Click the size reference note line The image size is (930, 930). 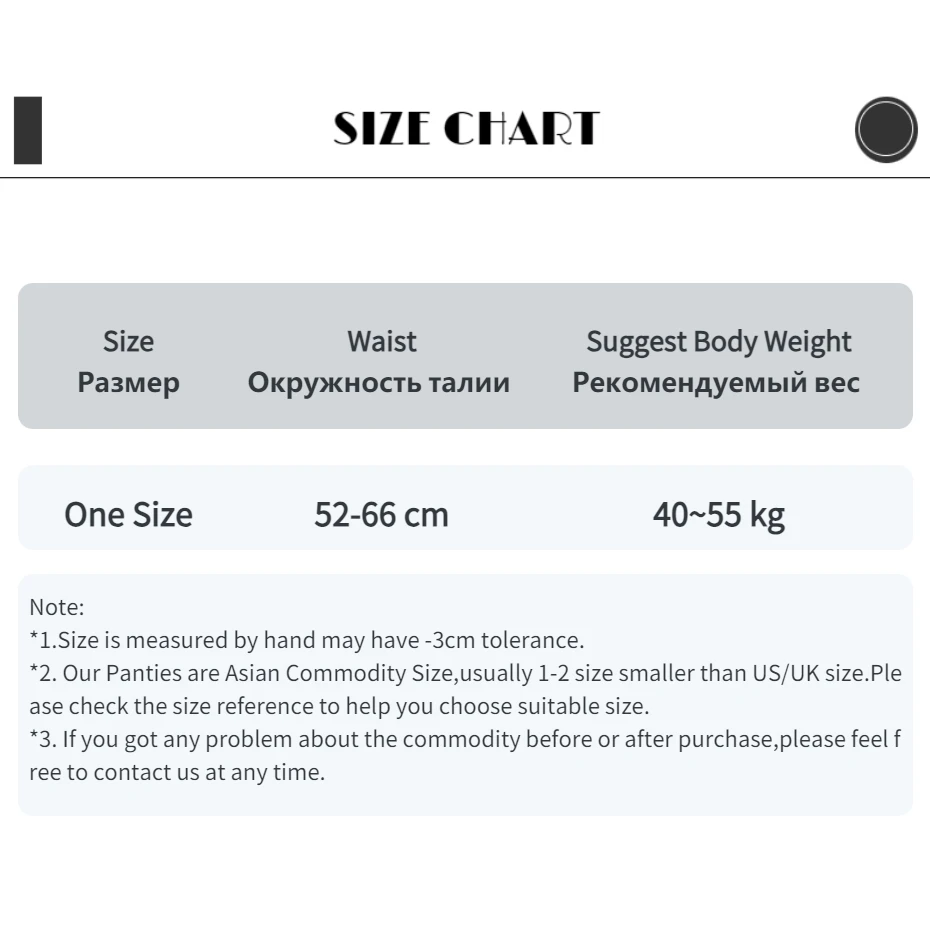[339, 706]
